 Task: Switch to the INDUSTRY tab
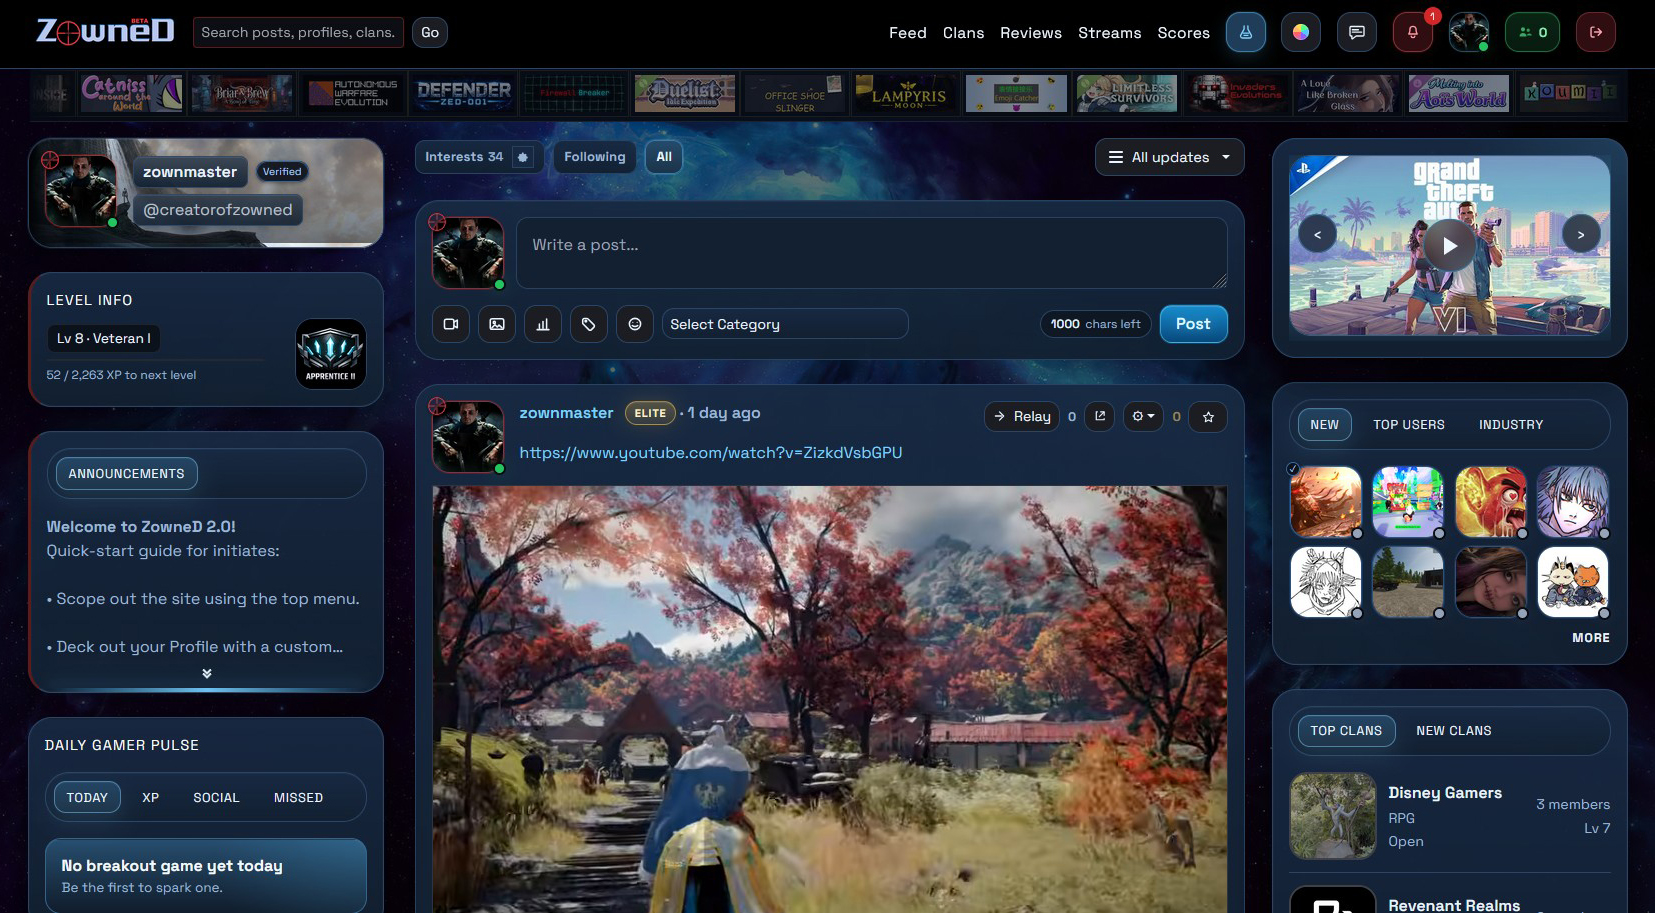tap(1511, 425)
